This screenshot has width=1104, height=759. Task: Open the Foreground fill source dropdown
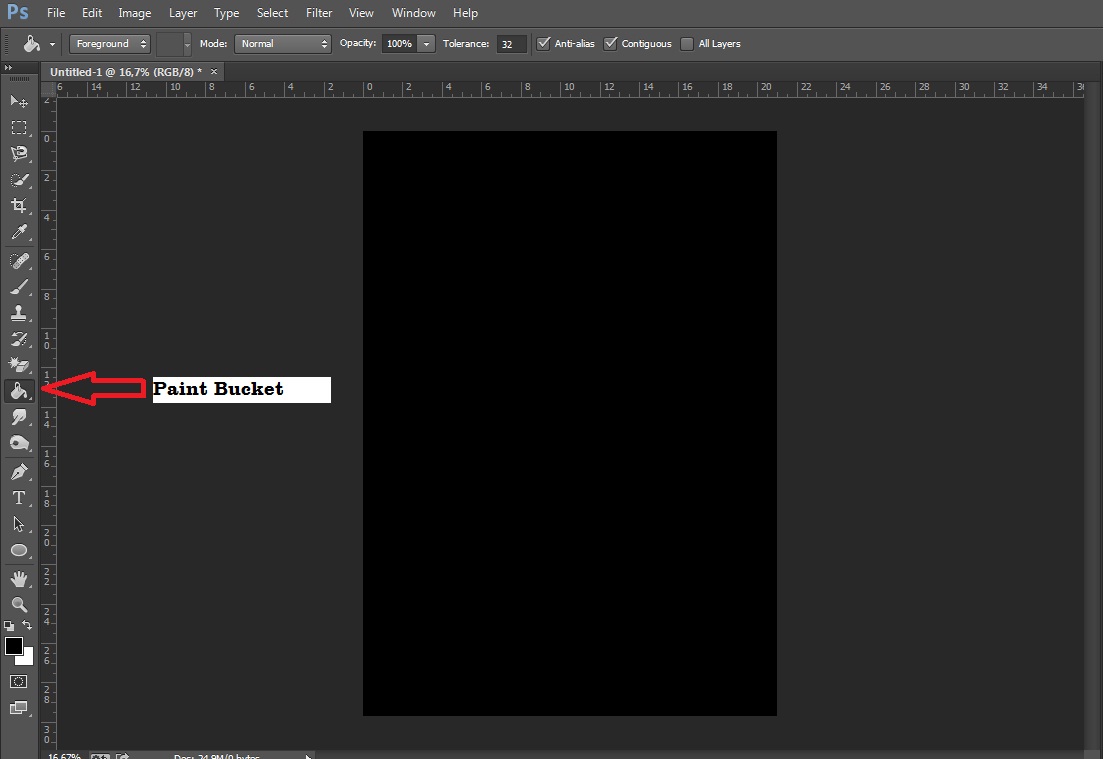point(110,44)
